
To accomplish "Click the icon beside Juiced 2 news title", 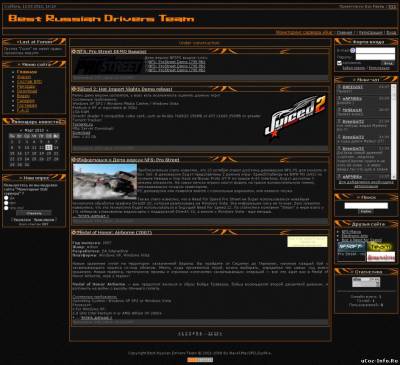I will click(x=74, y=89).
